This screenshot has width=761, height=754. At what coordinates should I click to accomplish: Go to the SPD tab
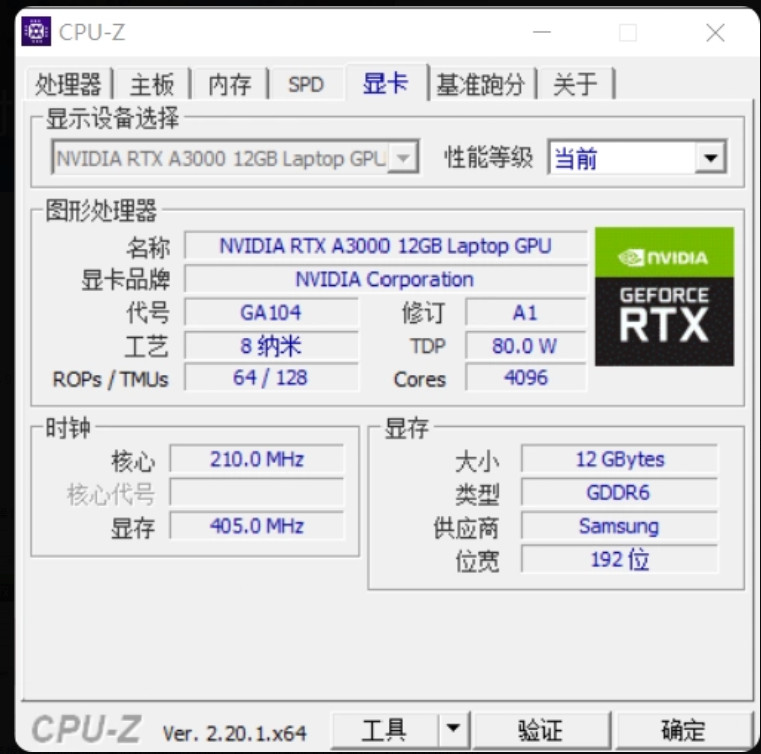coord(306,84)
